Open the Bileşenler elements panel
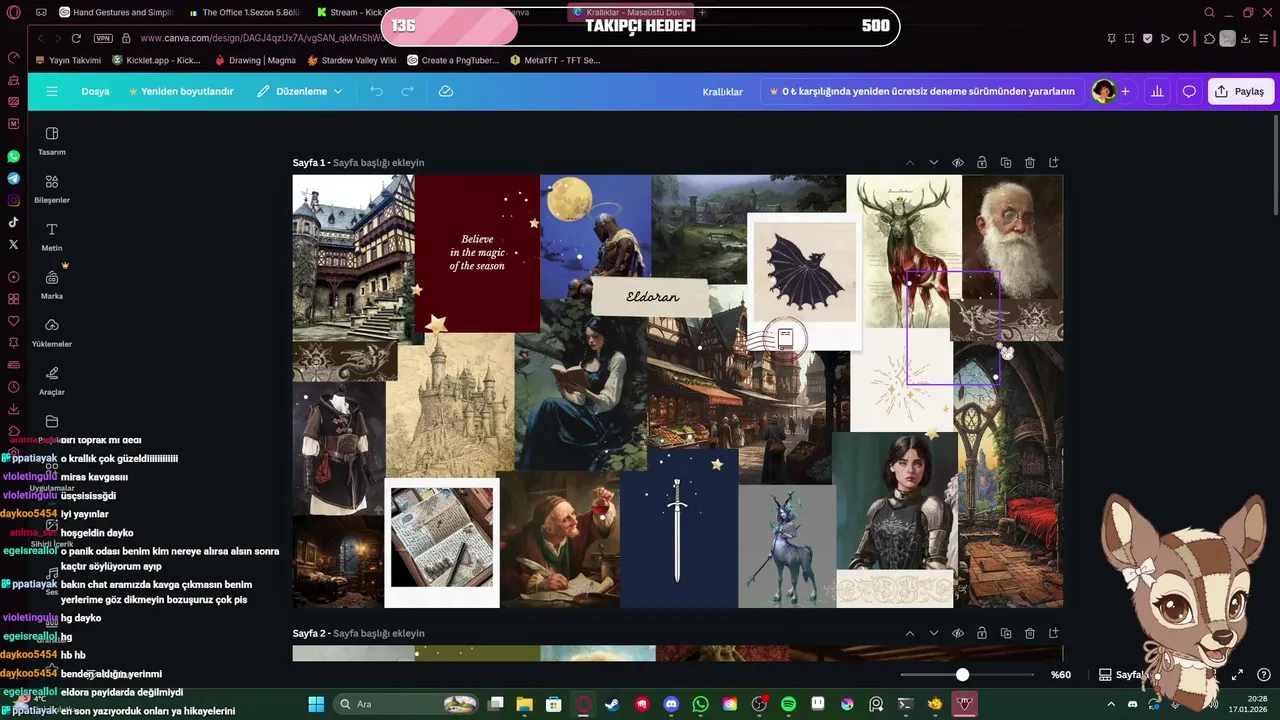The width and height of the screenshot is (1280, 720). tap(52, 188)
